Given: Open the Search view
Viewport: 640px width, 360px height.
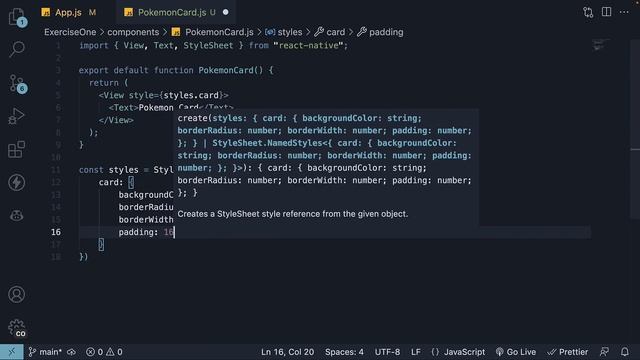Looking at the screenshot, I should pos(16,49).
